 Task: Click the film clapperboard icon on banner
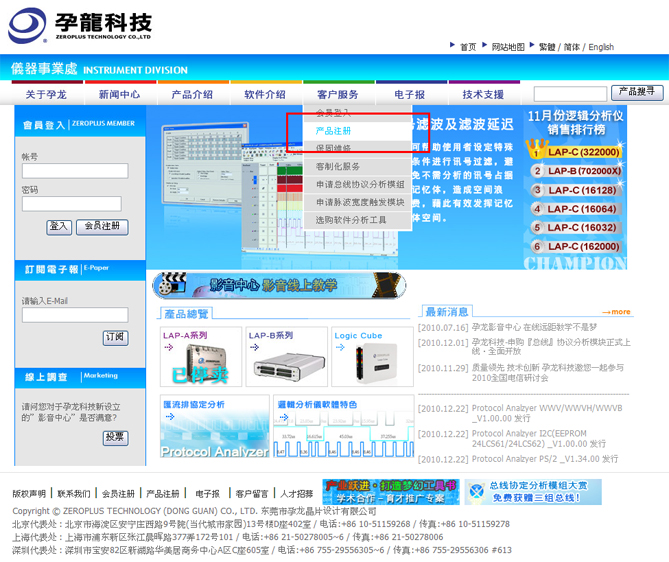pos(171,285)
